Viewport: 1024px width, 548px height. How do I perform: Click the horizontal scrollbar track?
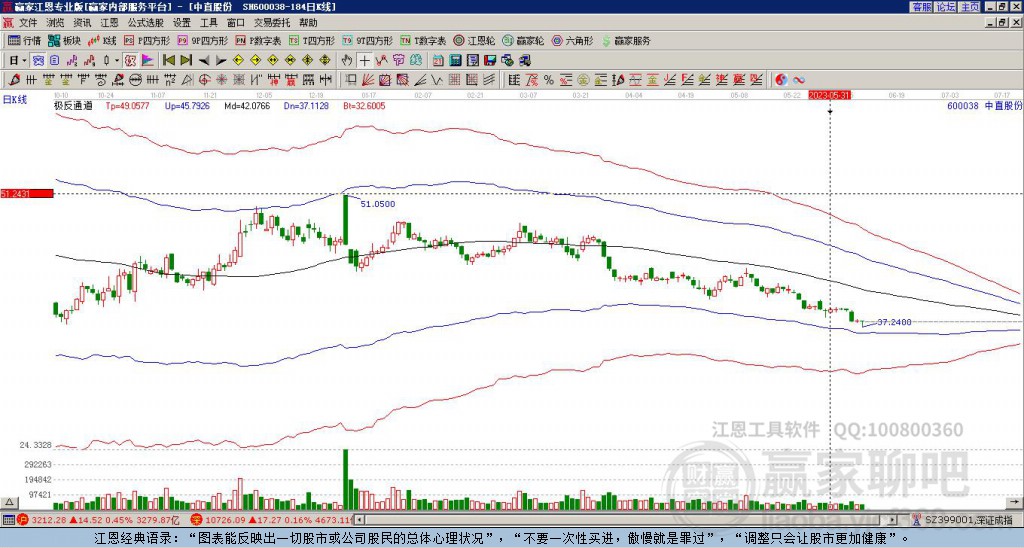click(x=626, y=520)
